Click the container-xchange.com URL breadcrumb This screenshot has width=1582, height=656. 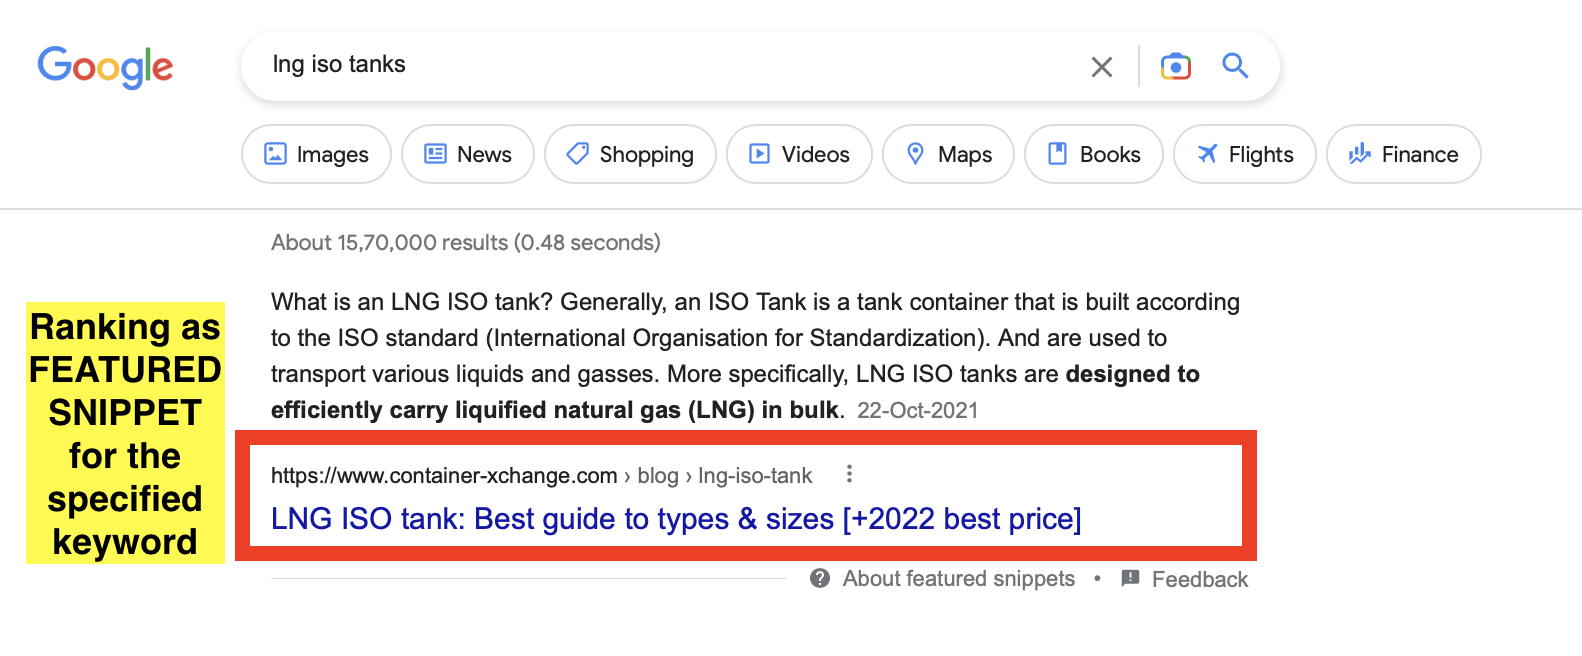coord(443,476)
